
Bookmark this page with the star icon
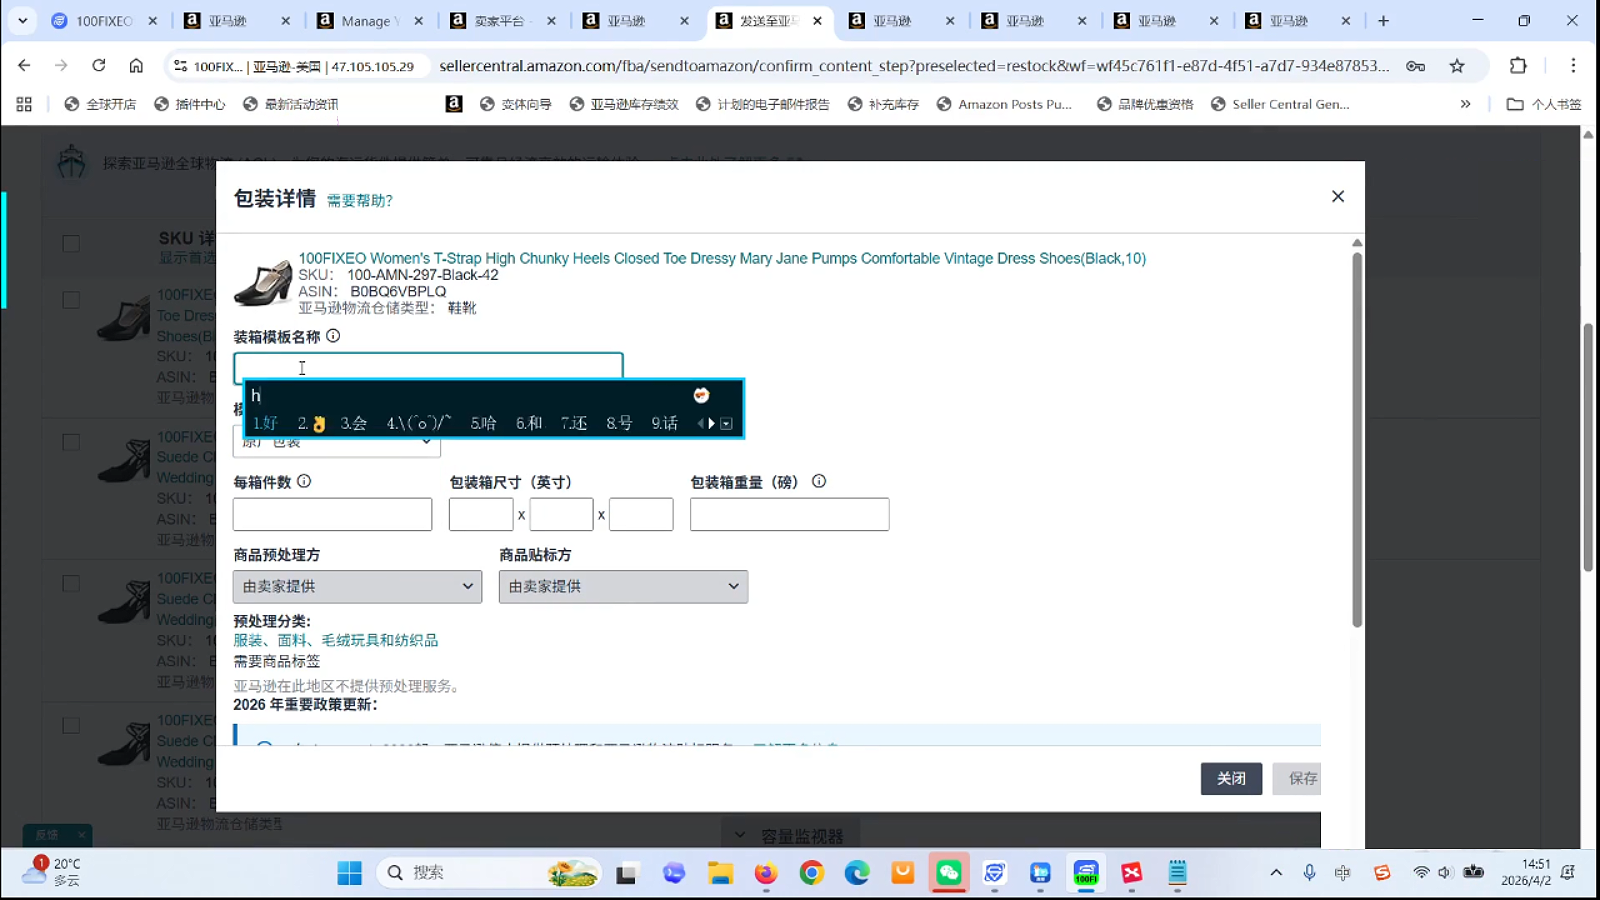[x=1457, y=66]
